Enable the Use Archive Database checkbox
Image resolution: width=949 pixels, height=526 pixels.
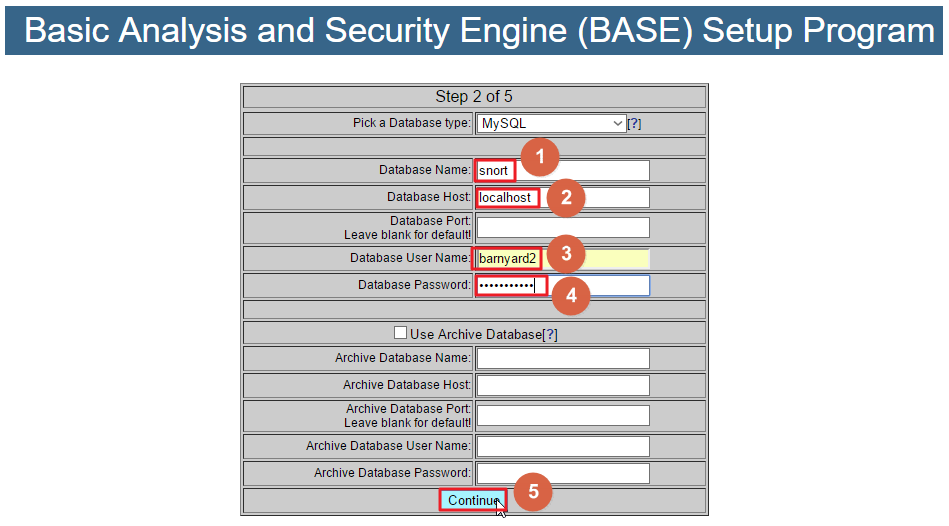pos(400,333)
